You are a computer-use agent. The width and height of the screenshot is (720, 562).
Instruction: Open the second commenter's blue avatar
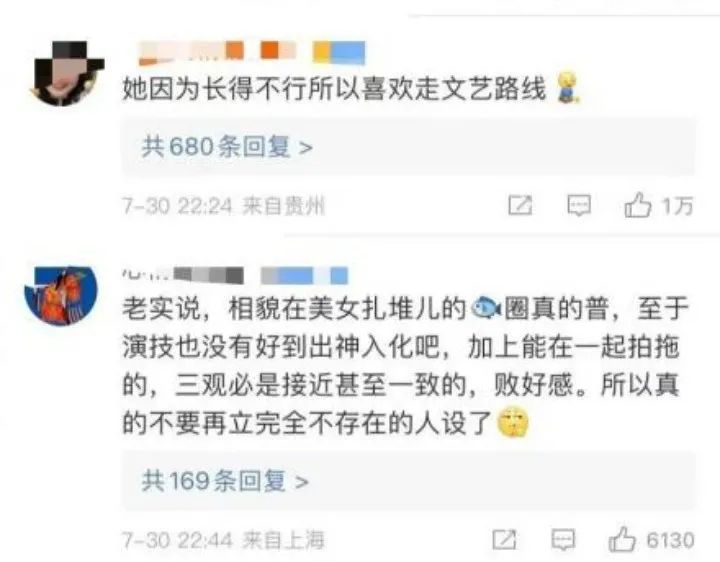[61, 295]
